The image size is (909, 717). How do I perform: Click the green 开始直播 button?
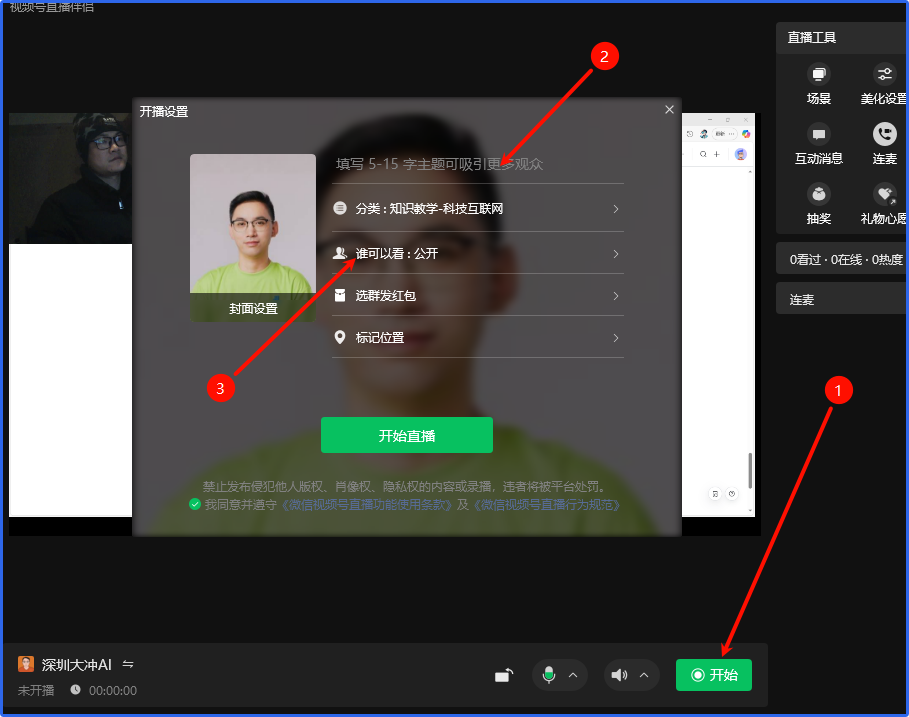(406, 436)
